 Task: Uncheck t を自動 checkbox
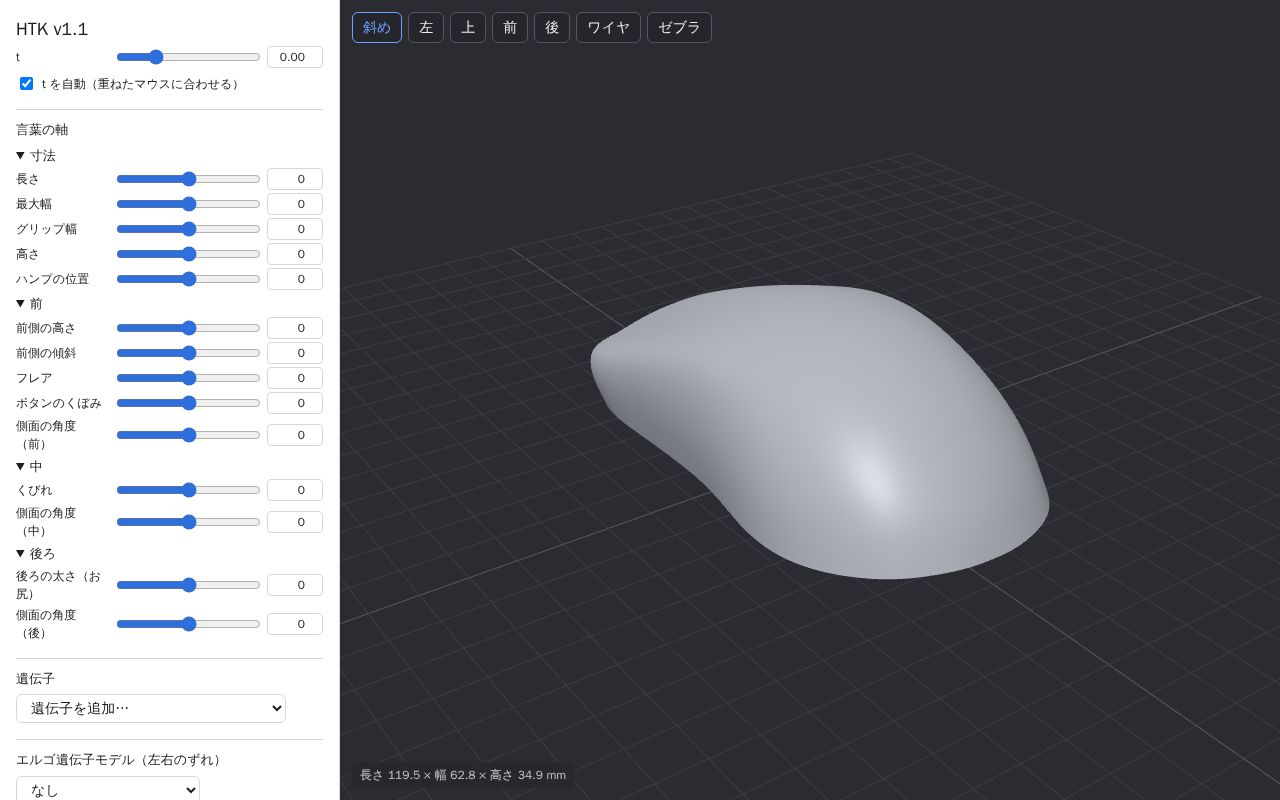coord(27,84)
